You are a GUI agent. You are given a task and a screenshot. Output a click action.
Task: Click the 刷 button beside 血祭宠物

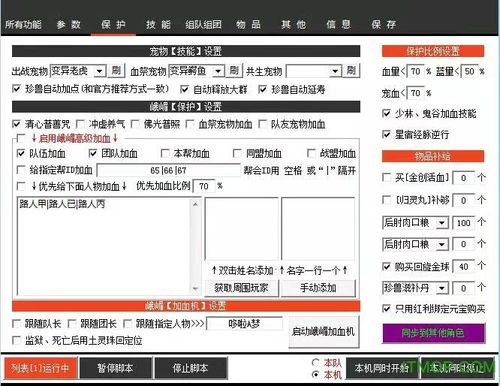coord(234,71)
